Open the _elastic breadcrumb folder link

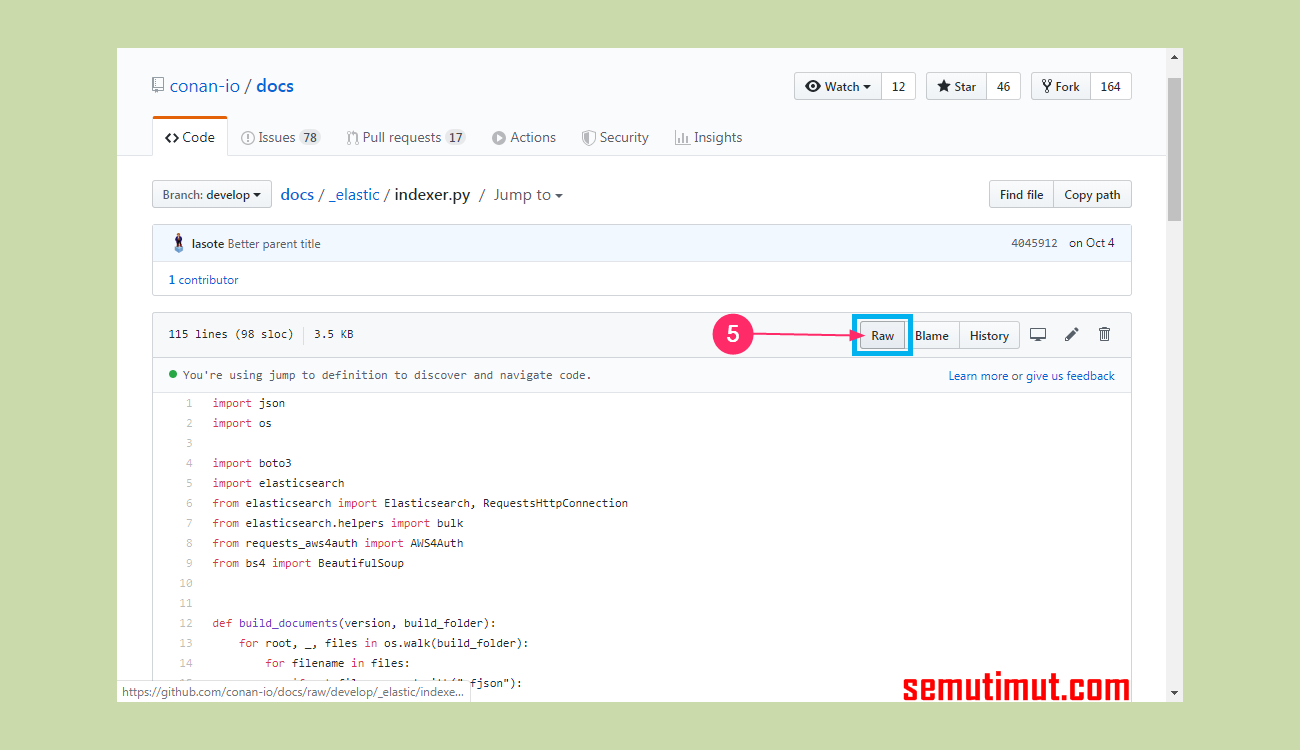coord(355,194)
